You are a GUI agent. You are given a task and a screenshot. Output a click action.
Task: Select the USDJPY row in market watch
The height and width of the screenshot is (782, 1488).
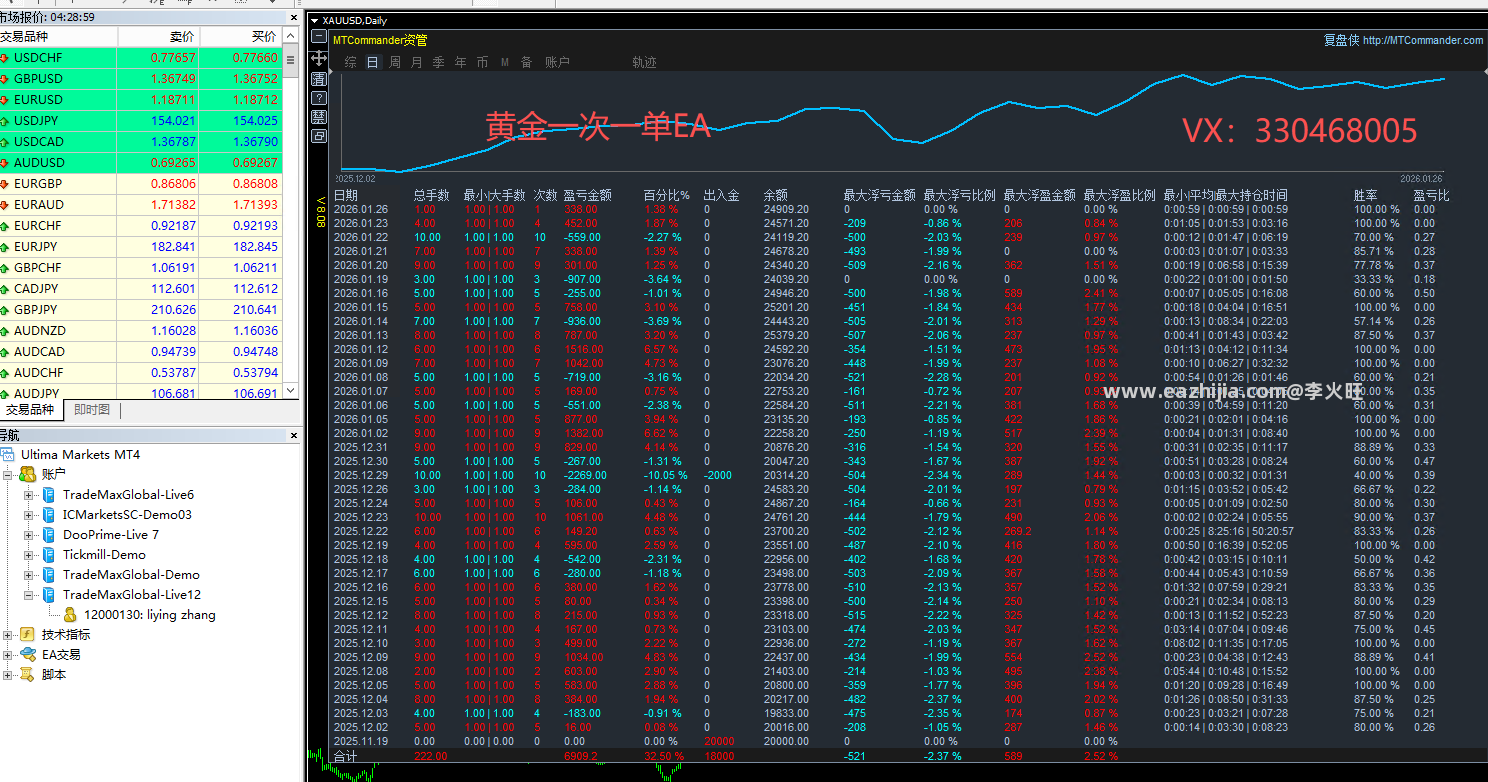(141, 121)
